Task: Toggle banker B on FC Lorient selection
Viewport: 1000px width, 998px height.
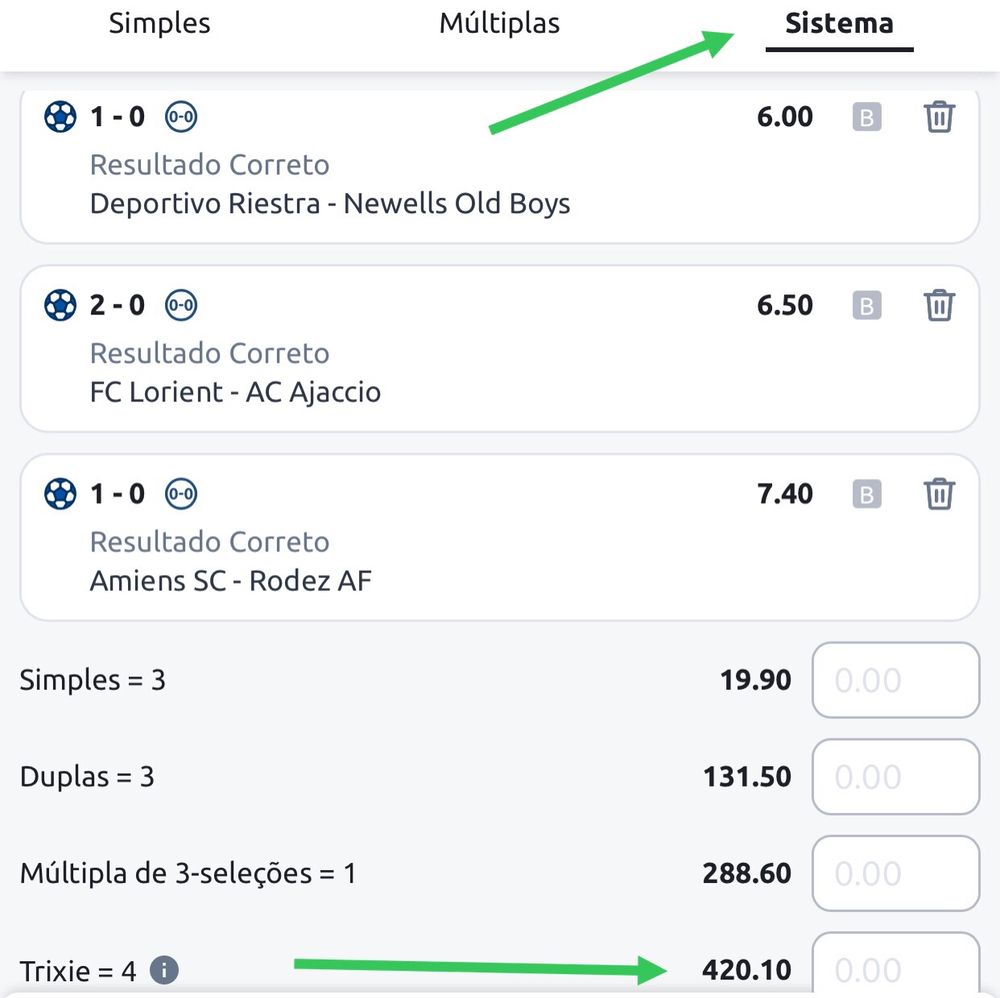Action: pos(866,305)
